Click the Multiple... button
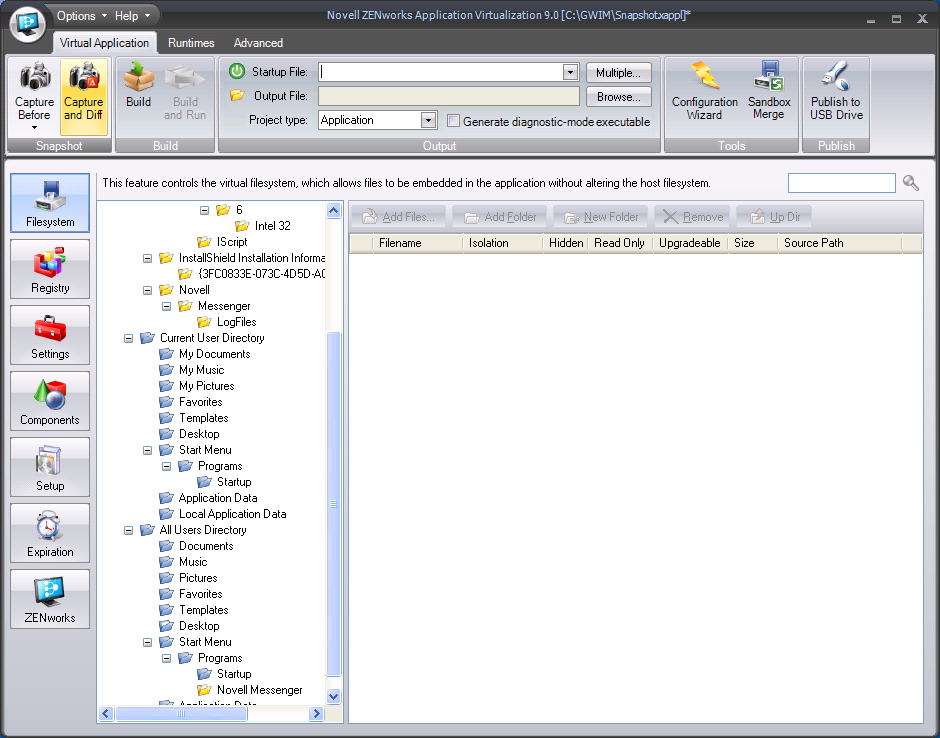This screenshot has width=940, height=738. [x=619, y=73]
